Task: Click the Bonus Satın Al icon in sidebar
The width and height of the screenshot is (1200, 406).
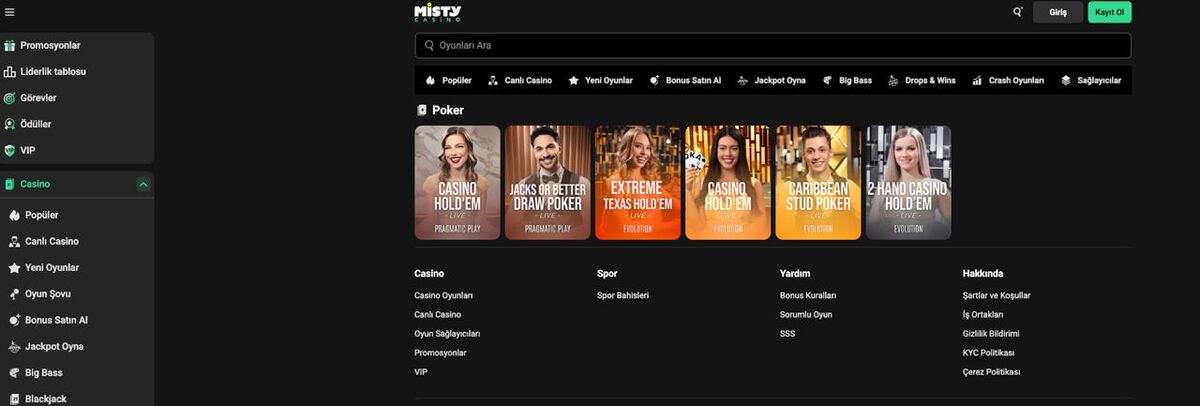Action: pyautogui.click(x=15, y=320)
